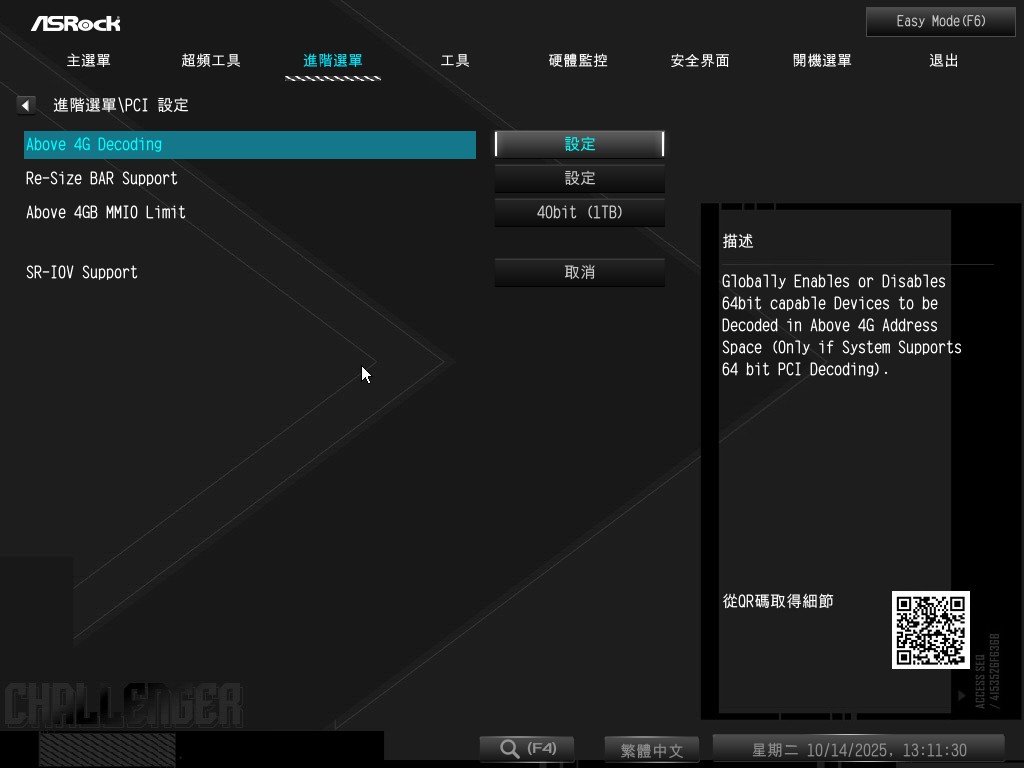Click the date and time display
Screen dimensions: 1024x768
pyautogui.click(x=858, y=750)
